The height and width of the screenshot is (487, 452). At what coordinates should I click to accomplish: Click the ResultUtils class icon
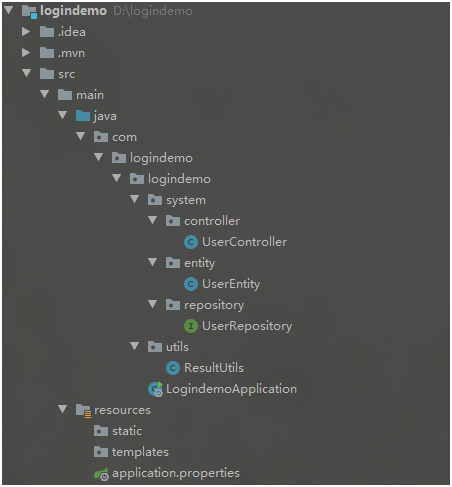click(x=173, y=368)
